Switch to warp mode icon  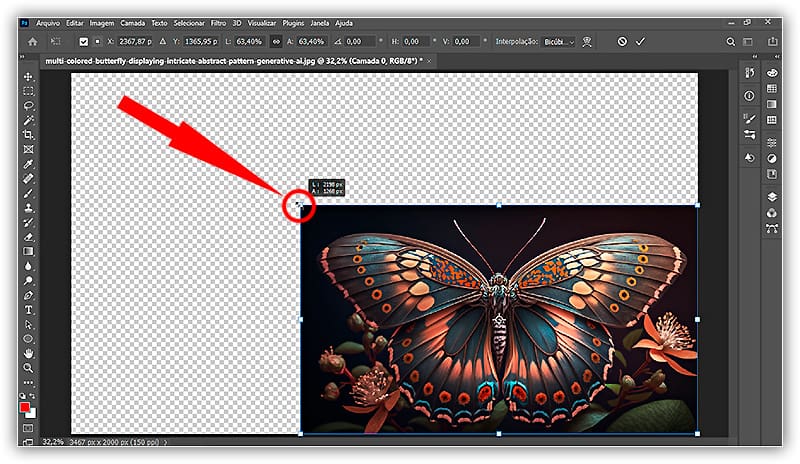pyautogui.click(x=587, y=42)
